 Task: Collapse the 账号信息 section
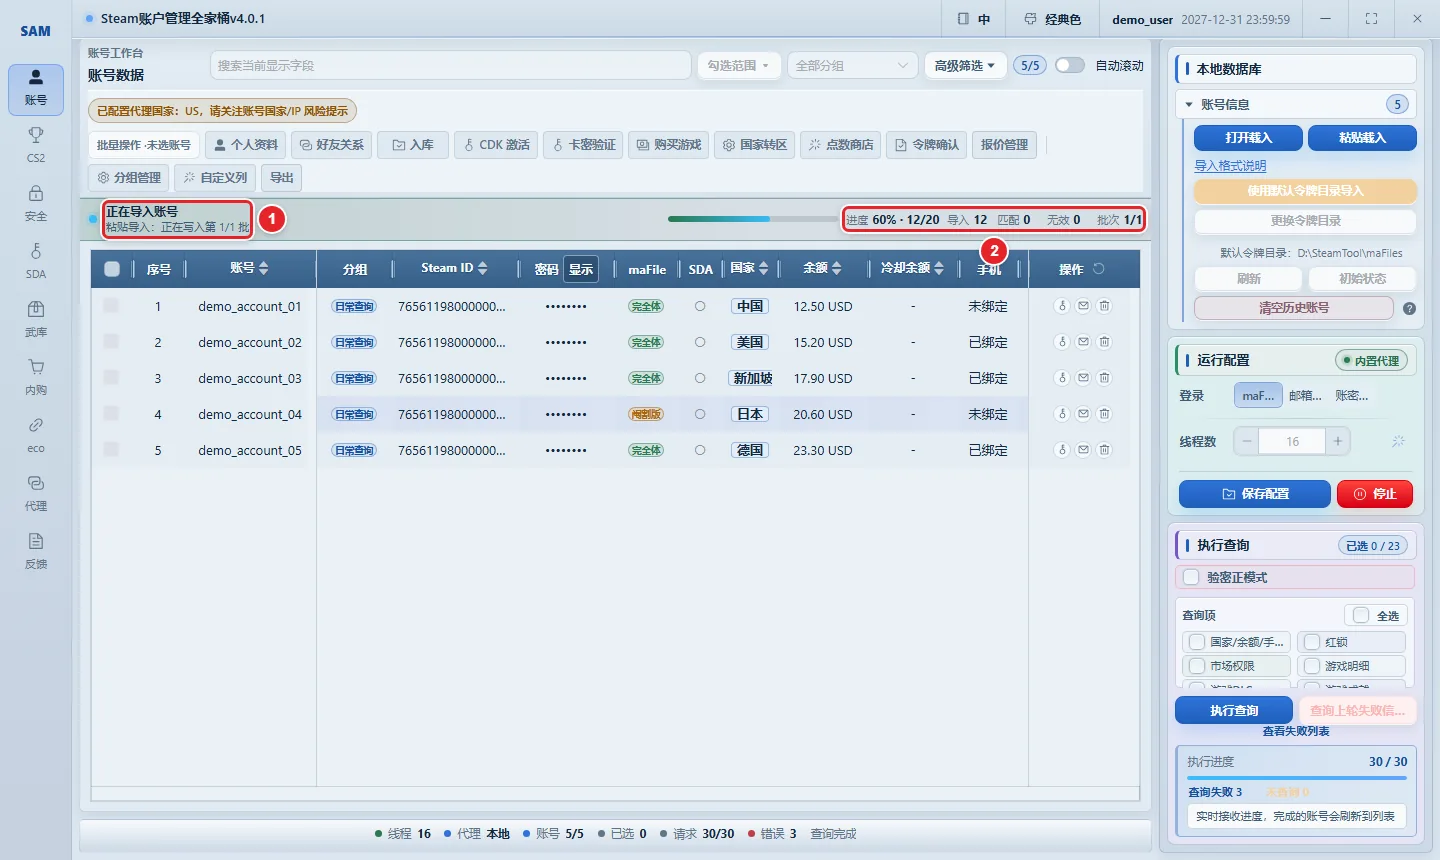1189,104
